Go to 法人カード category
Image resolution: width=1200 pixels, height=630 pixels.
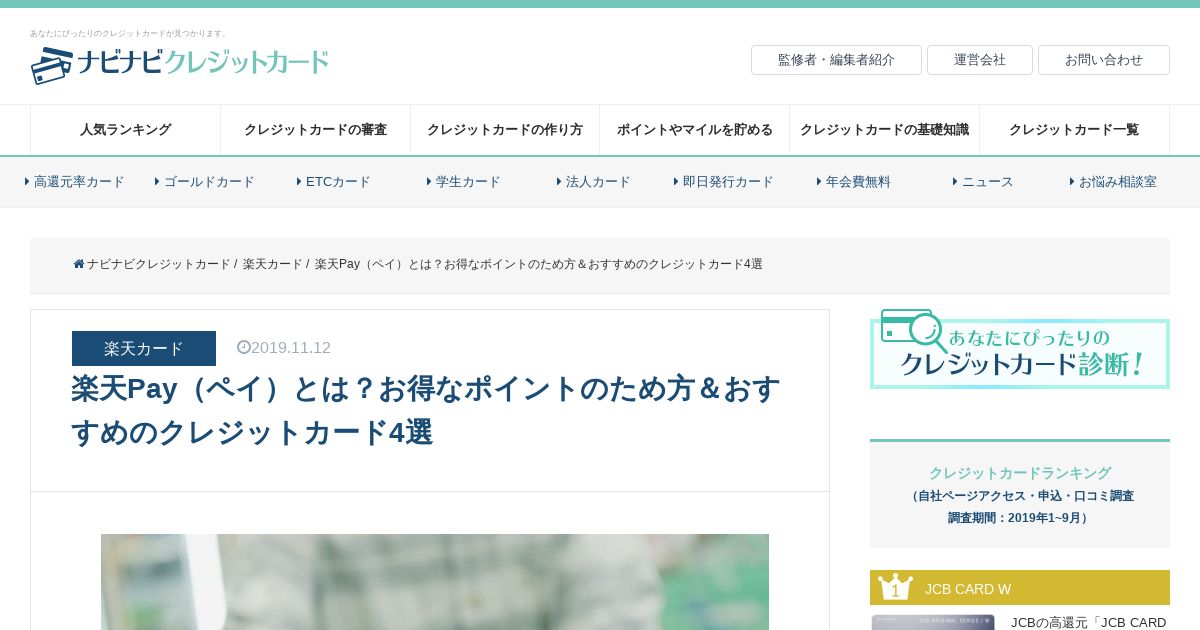coord(594,182)
